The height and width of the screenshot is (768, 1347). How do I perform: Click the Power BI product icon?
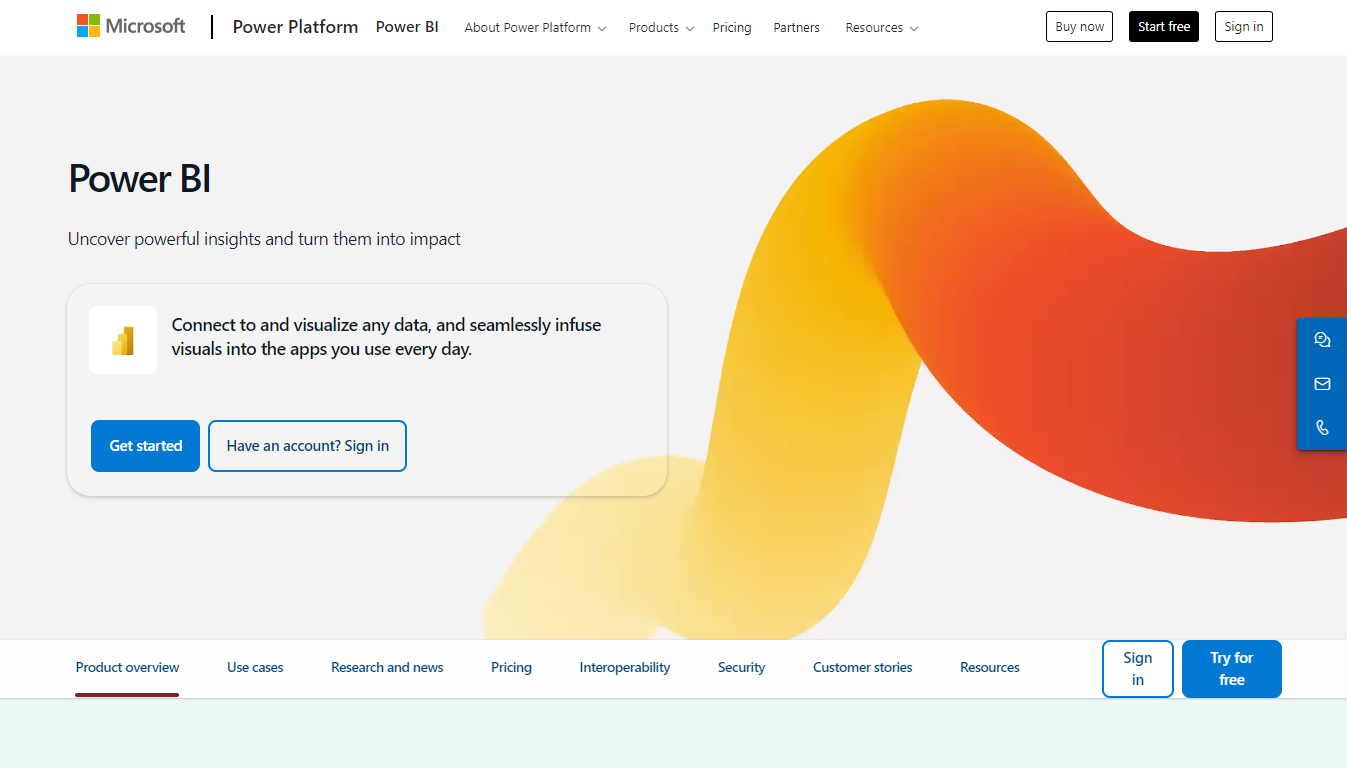(x=123, y=340)
